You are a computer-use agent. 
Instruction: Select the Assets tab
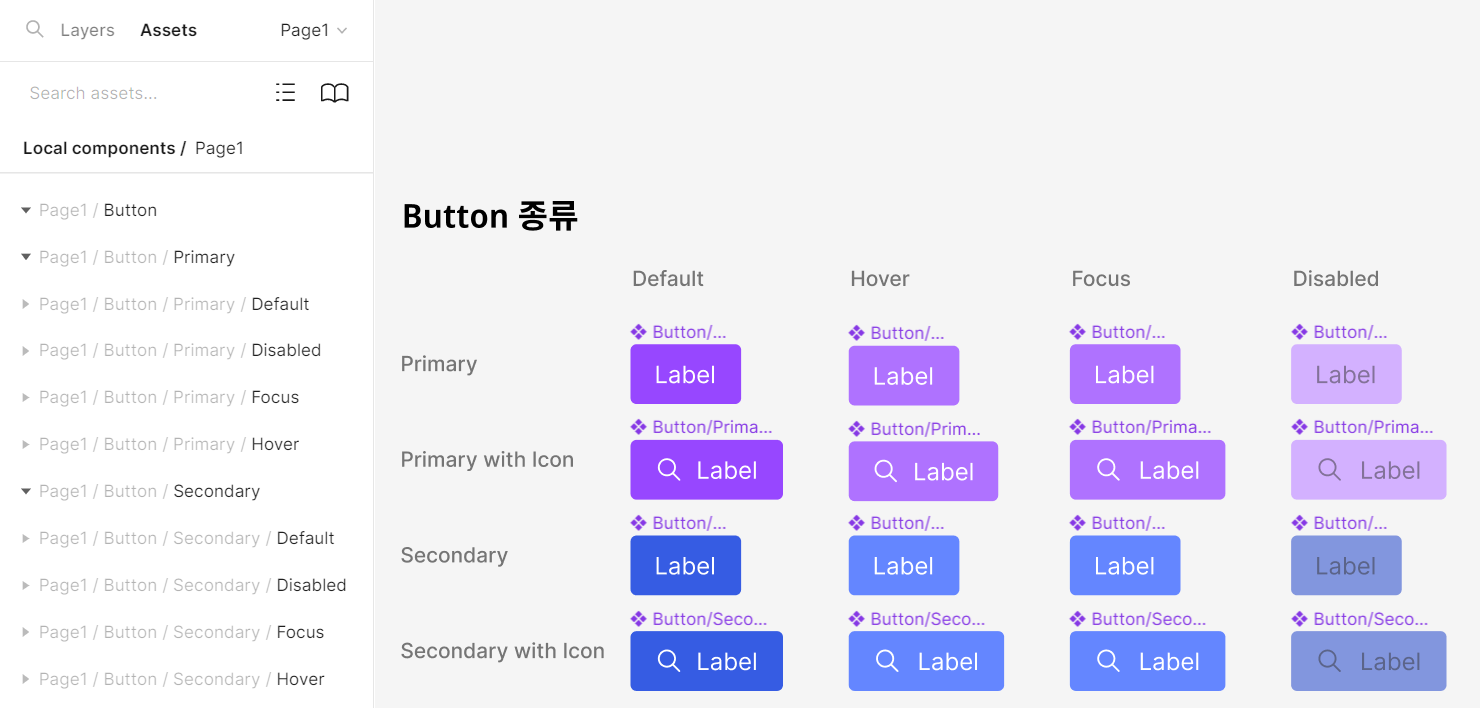pyautogui.click(x=168, y=30)
